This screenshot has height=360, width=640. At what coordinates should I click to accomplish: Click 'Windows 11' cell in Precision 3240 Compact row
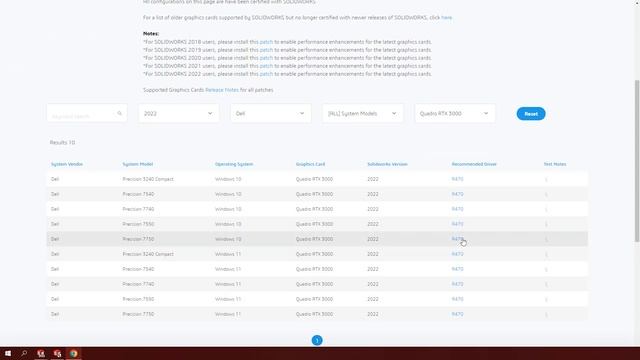[x=228, y=254]
